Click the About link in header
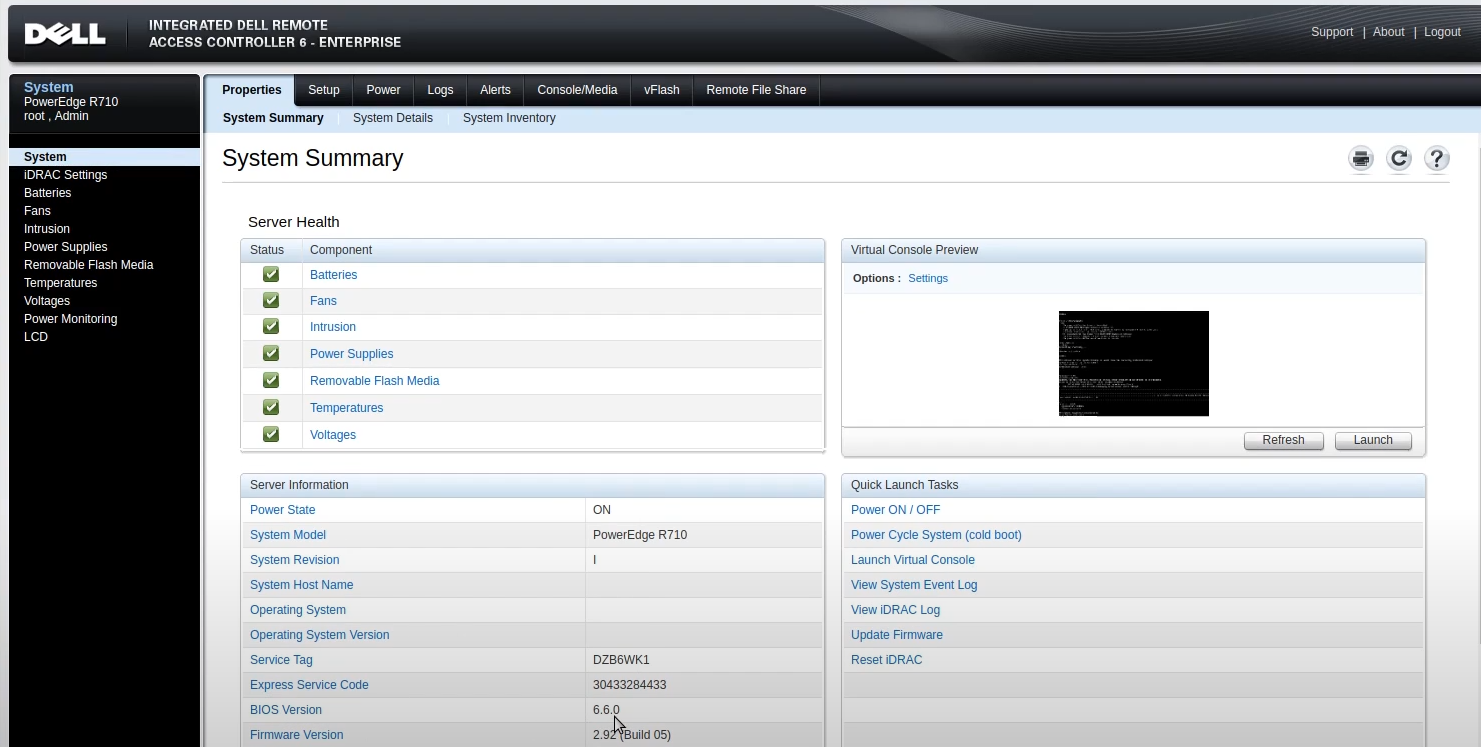This screenshot has width=1481, height=747. point(1388,32)
